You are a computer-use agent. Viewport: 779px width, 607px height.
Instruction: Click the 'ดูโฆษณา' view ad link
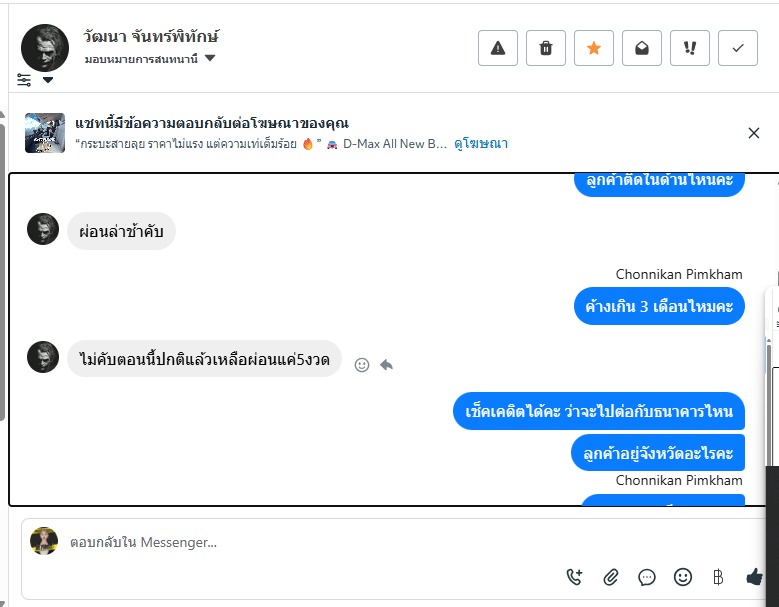[481, 144]
